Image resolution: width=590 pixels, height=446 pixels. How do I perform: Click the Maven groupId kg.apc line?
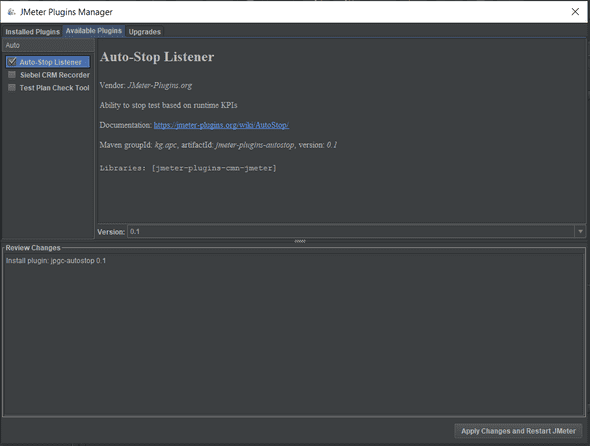tap(218, 145)
